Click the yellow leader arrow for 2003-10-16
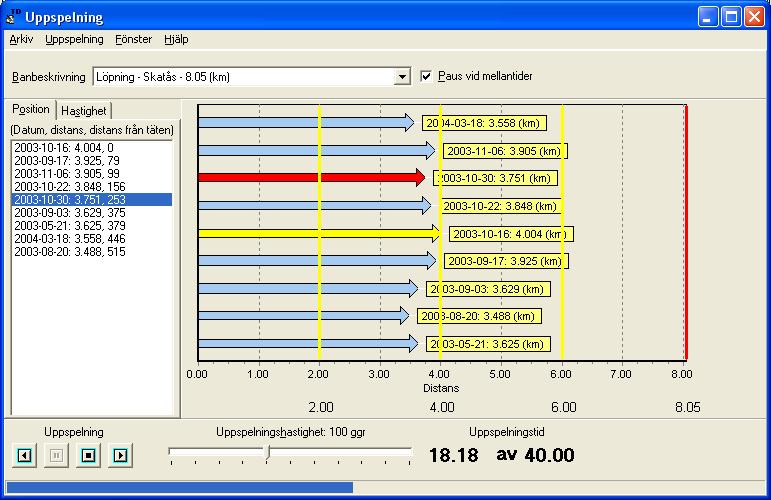 coord(320,233)
